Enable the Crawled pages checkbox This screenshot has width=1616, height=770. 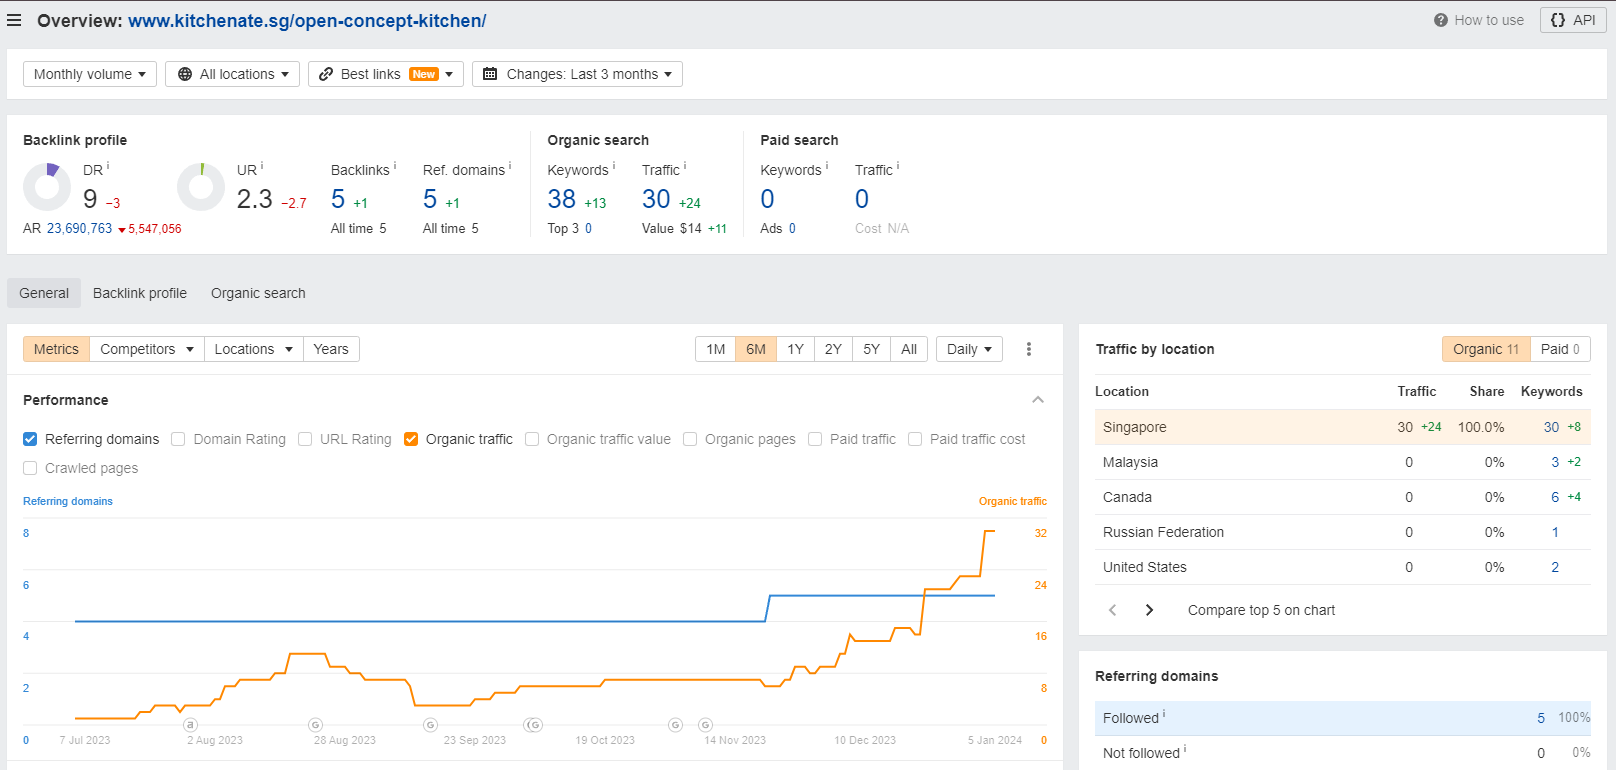(x=30, y=468)
